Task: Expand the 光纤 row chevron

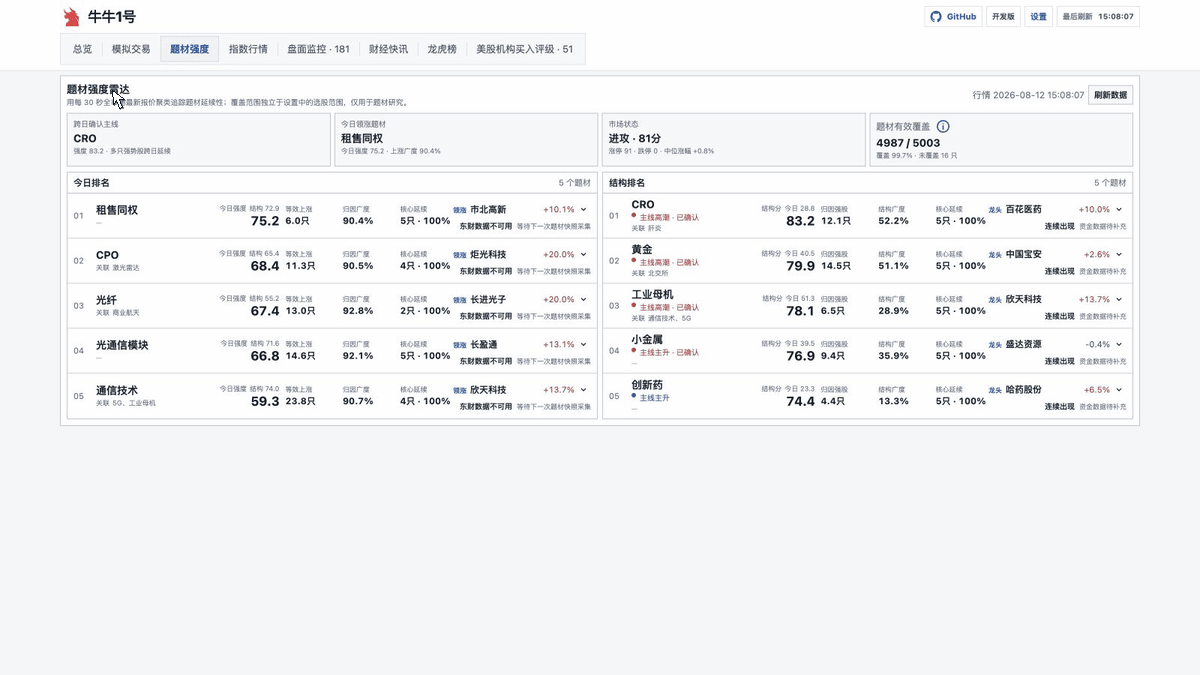Action: coord(584,300)
